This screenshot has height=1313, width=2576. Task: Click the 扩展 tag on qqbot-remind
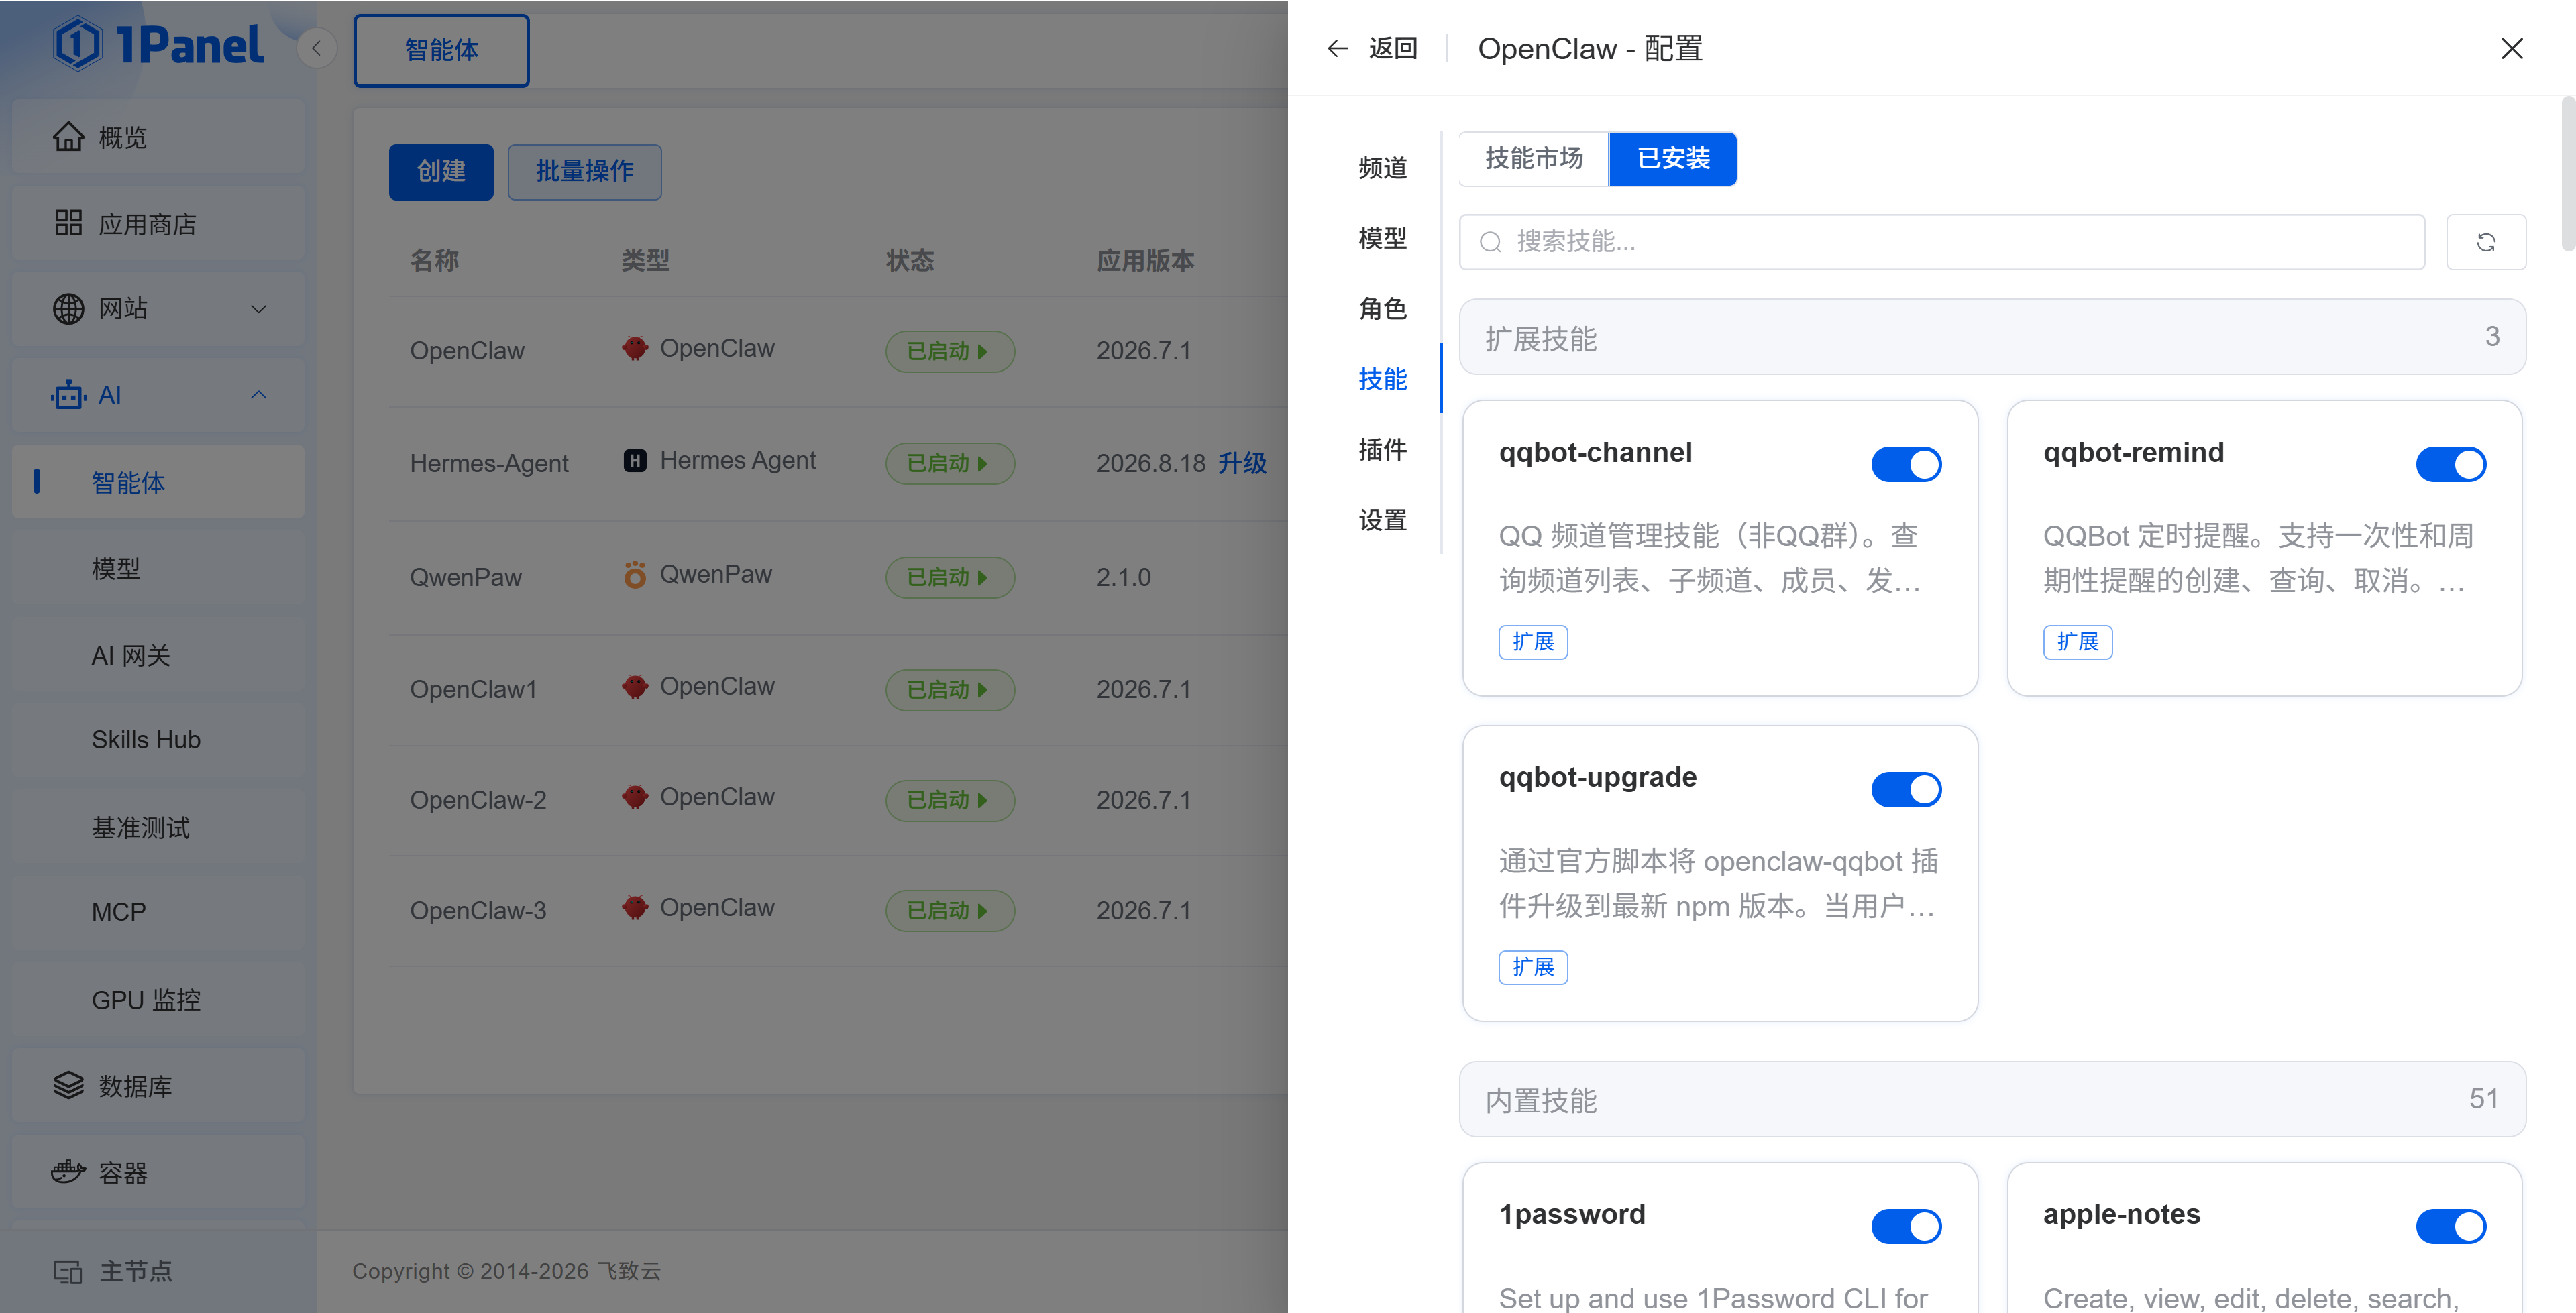point(2077,642)
